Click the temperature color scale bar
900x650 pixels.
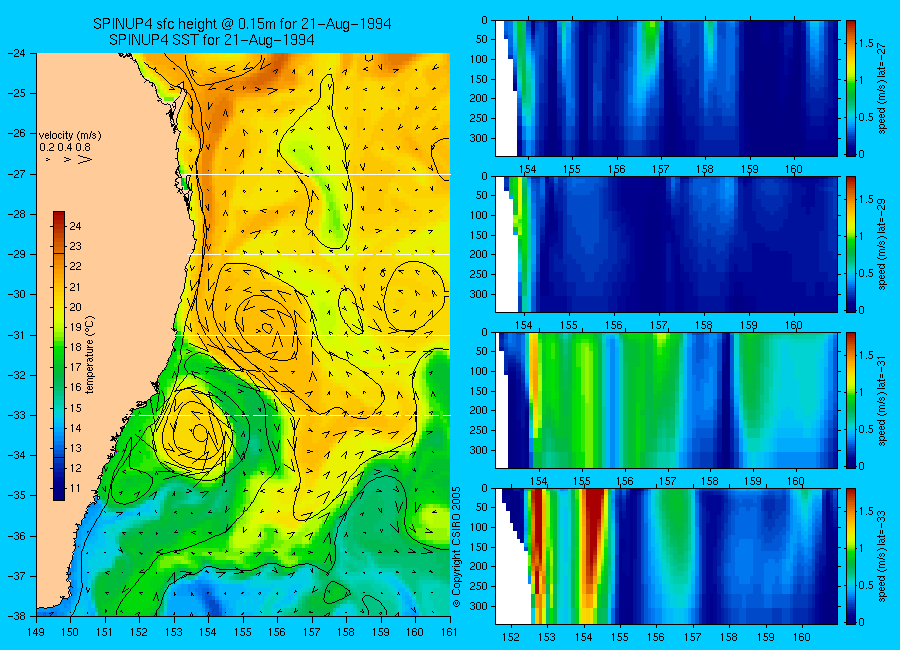(59, 356)
